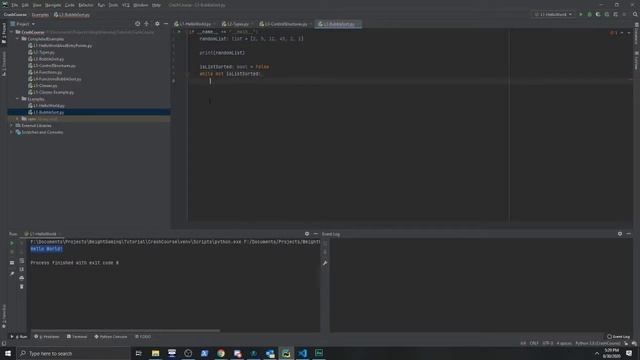Screen dimensions: 640x360
Task: Run the L1-HelloWorld configuration with green play
Action: tap(581, 14)
